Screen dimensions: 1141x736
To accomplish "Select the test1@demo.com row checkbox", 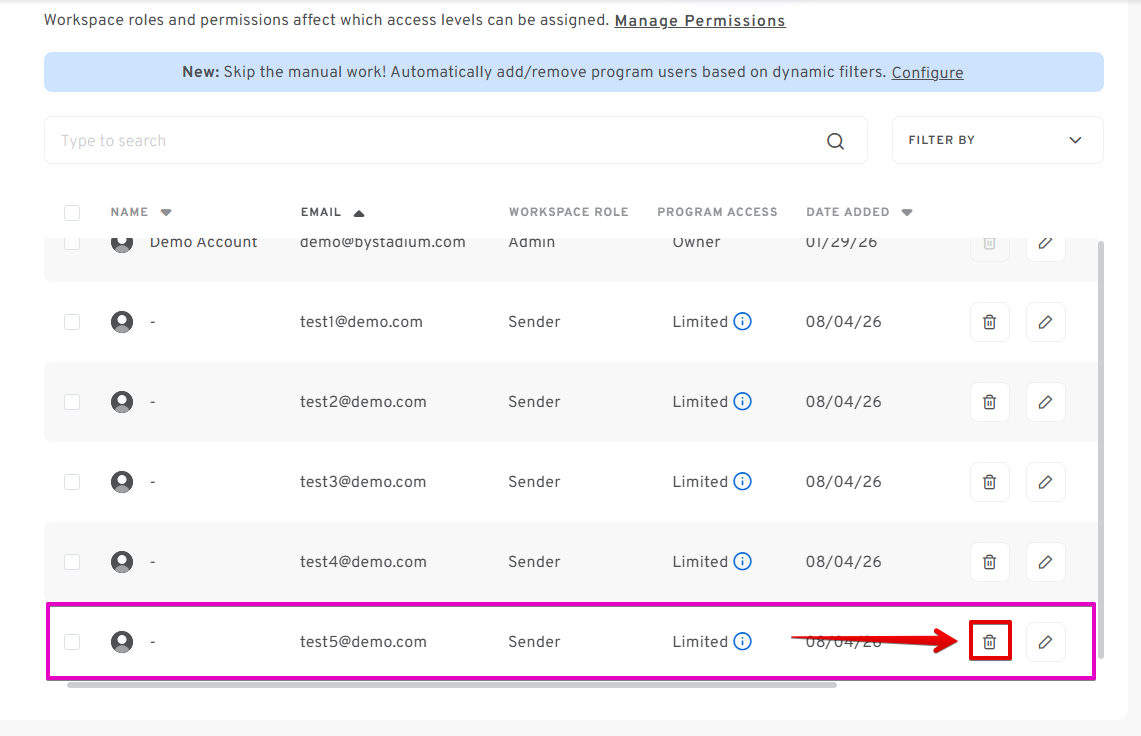I will click(x=72, y=322).
